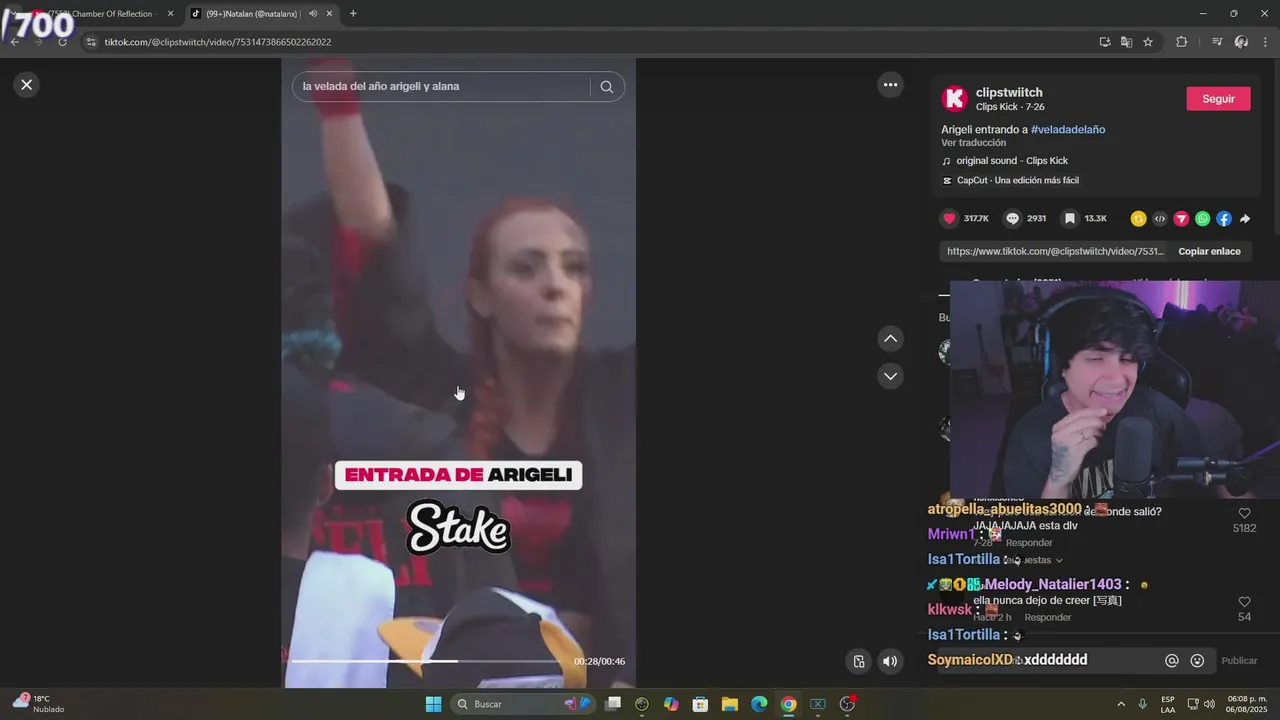Click the search magnifier in video search bar

606,87
